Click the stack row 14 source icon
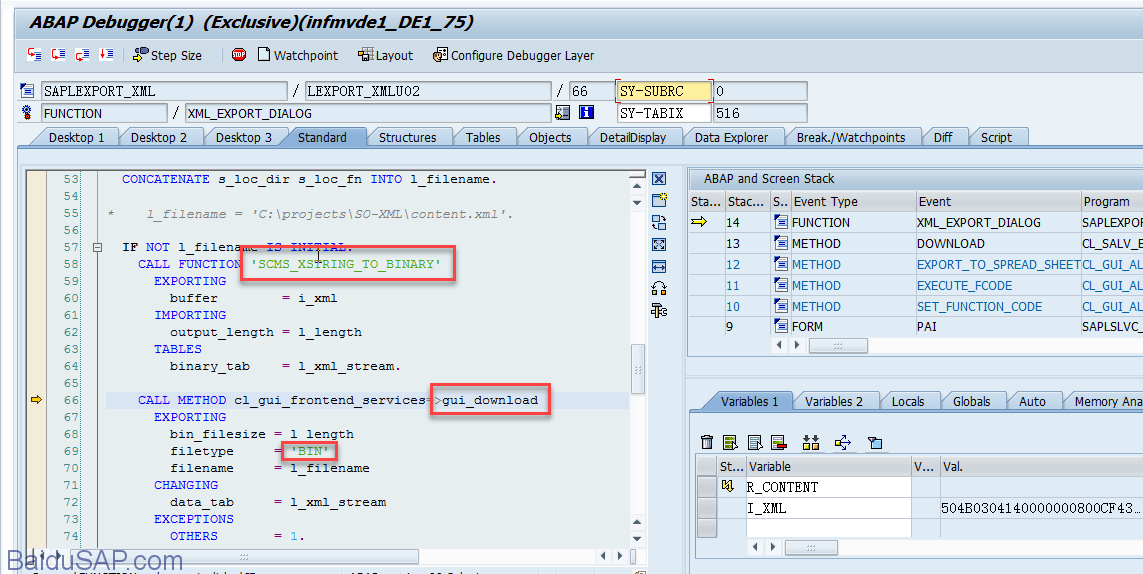This screenshot has height=574, width=1143. [781, 222]
